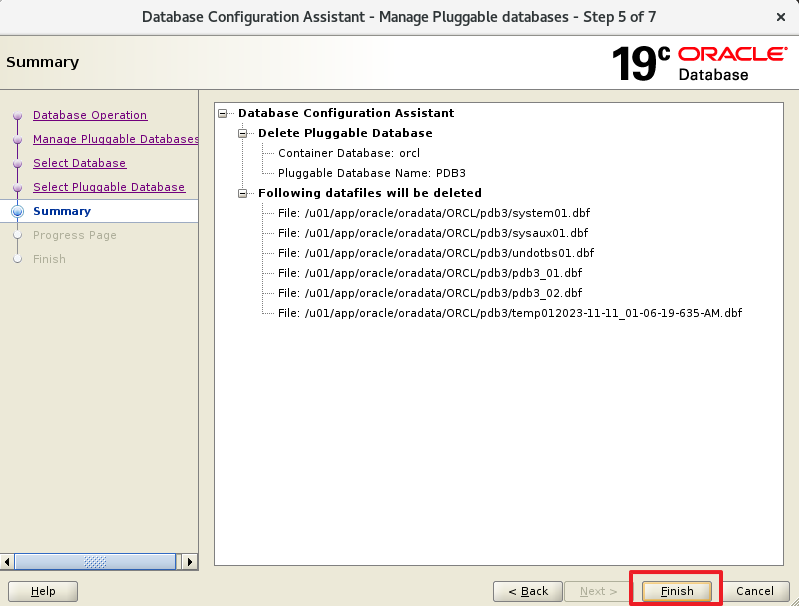The width and height of the screenshot is (799, 606).
Task: Close the Database Configuration Assistant window
Action: coord(781,17)
